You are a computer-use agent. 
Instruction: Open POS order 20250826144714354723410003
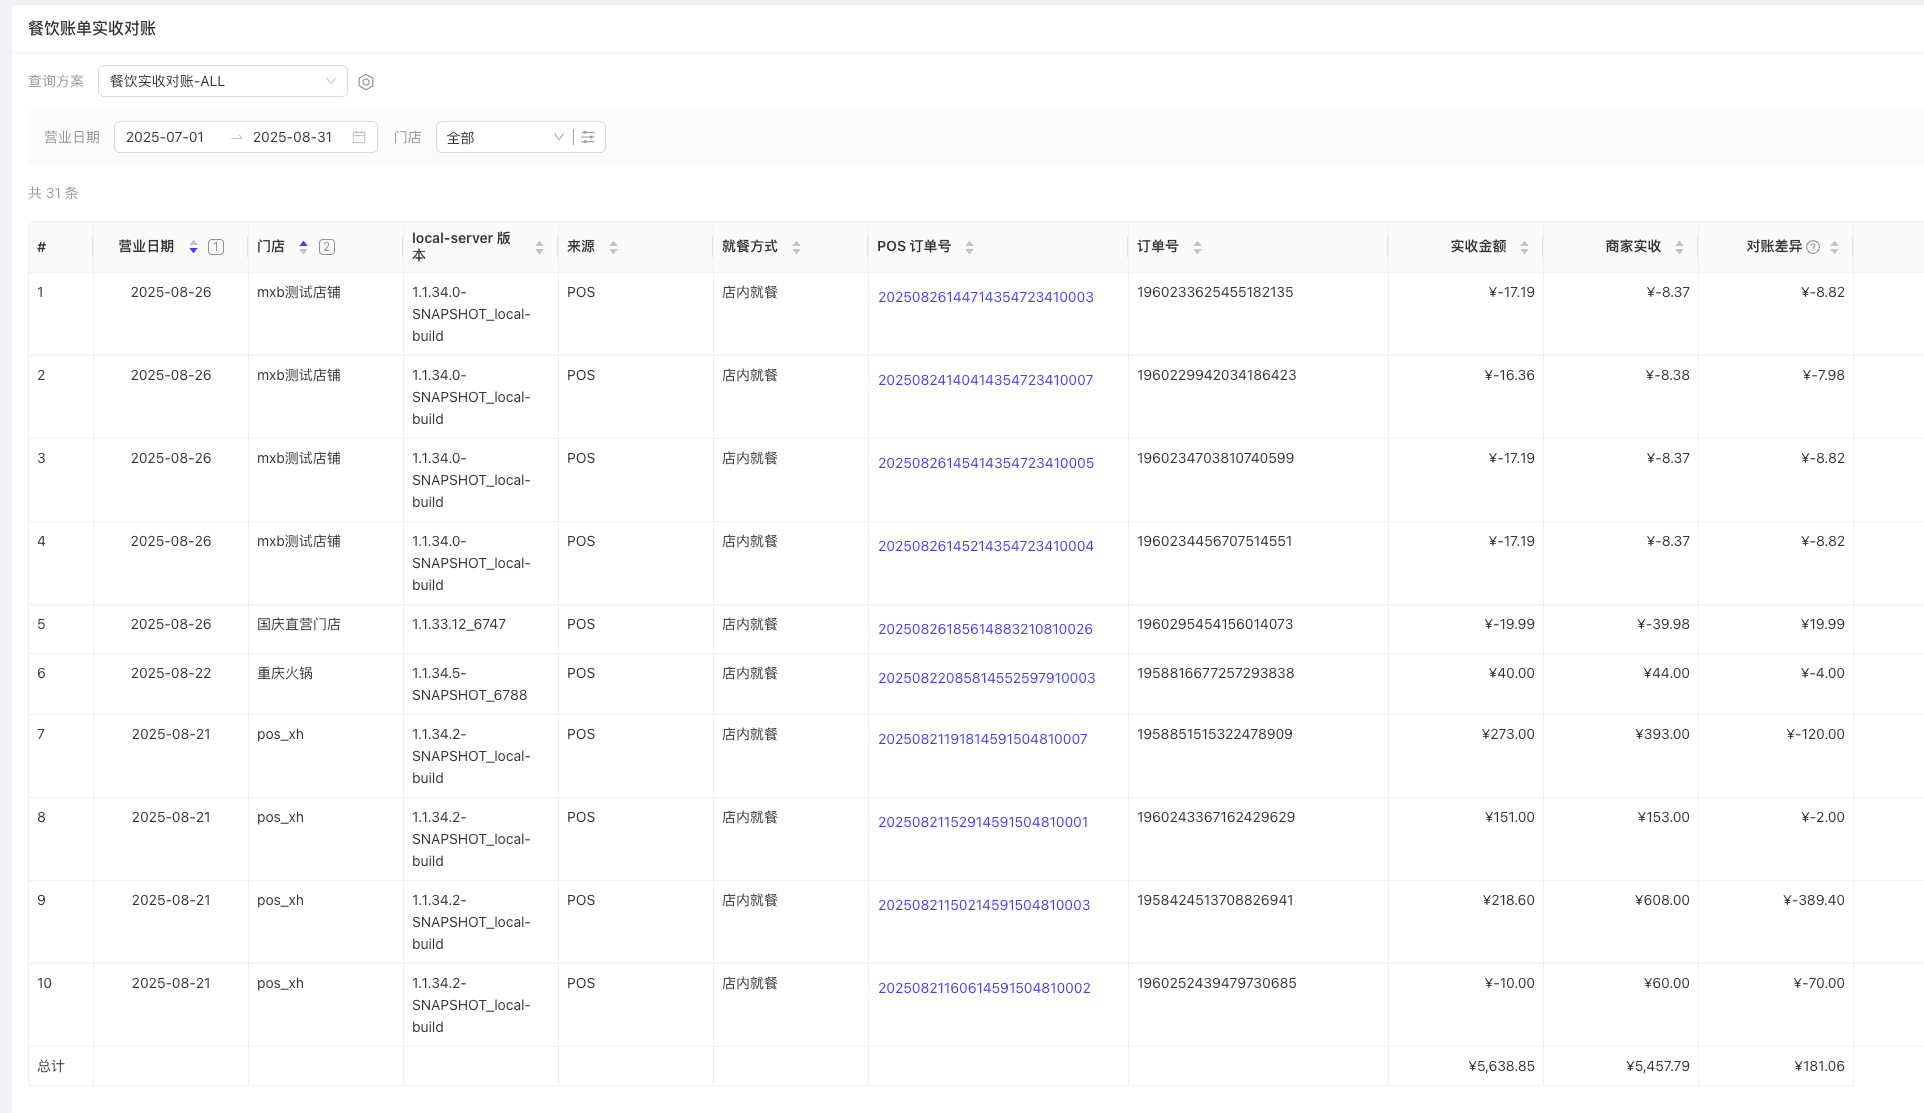(x=985, y=297)
